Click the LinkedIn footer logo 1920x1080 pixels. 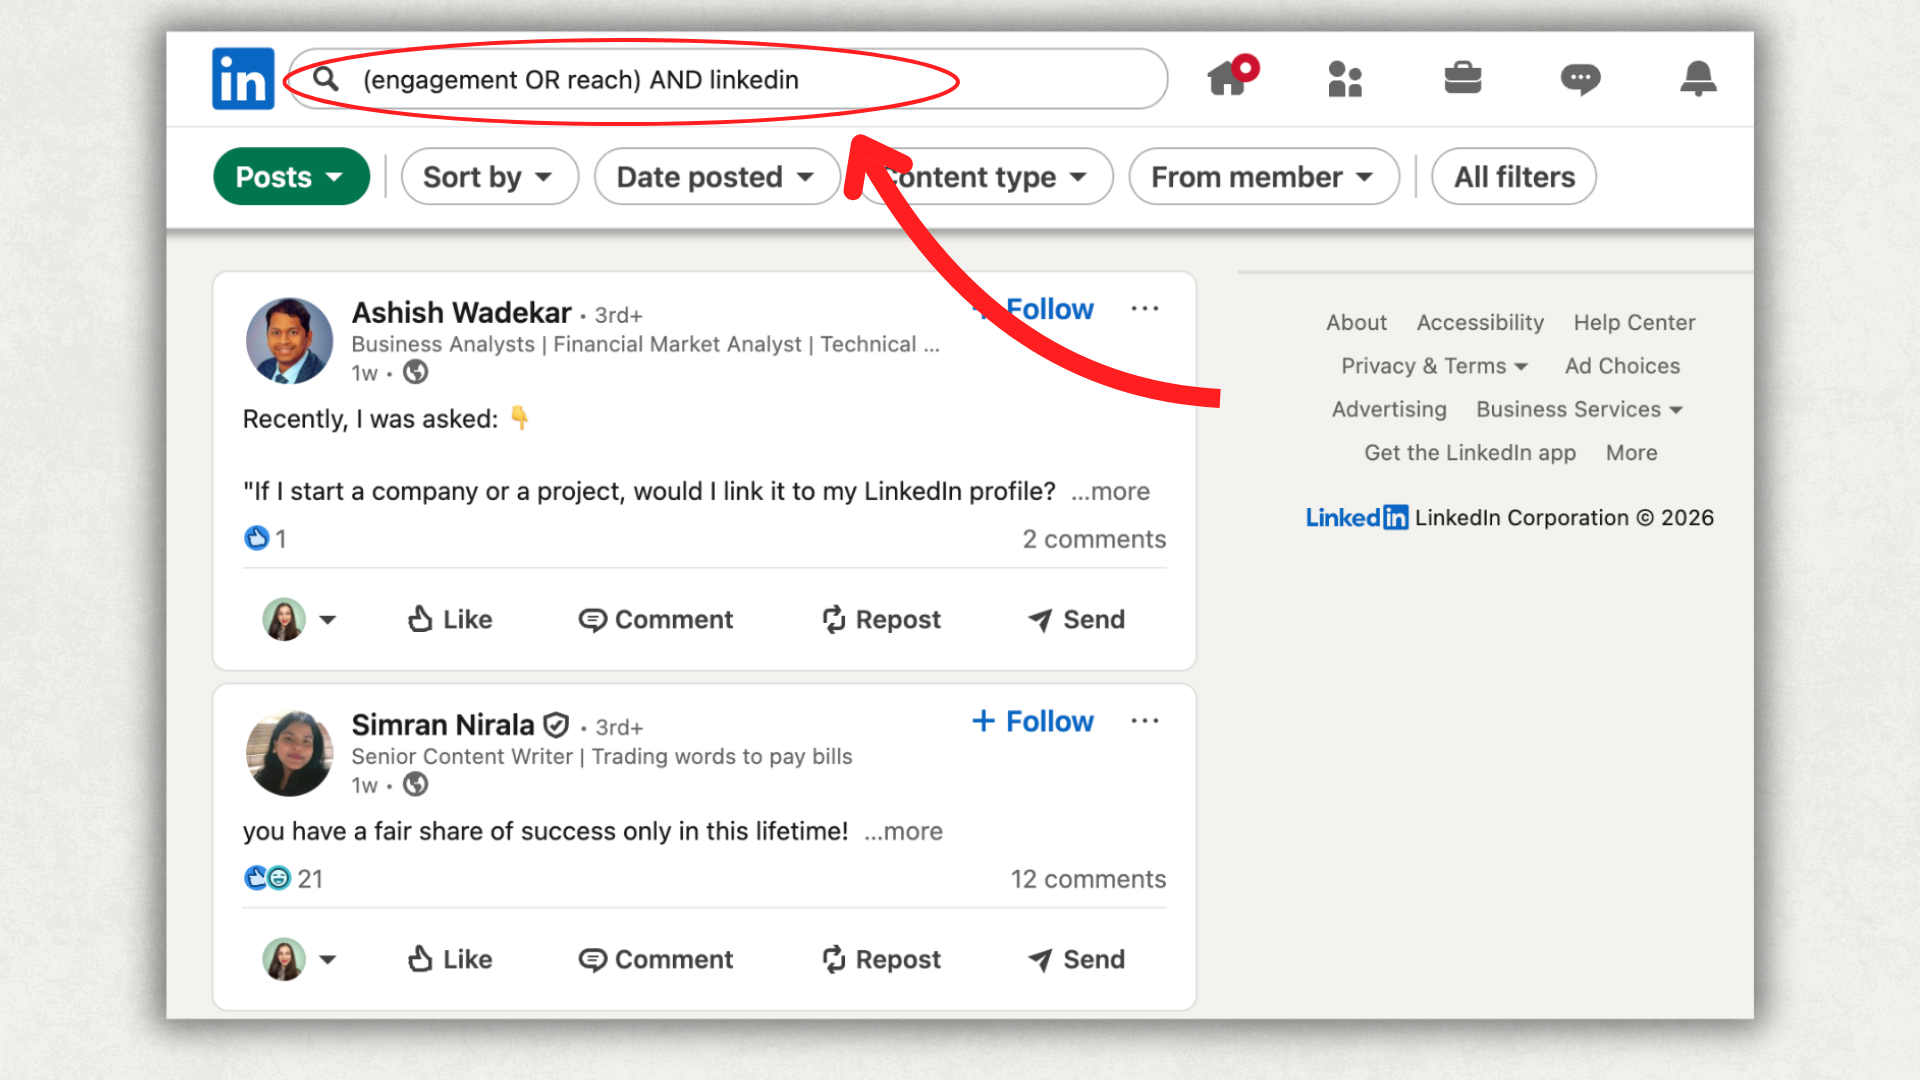[1357, 518]
